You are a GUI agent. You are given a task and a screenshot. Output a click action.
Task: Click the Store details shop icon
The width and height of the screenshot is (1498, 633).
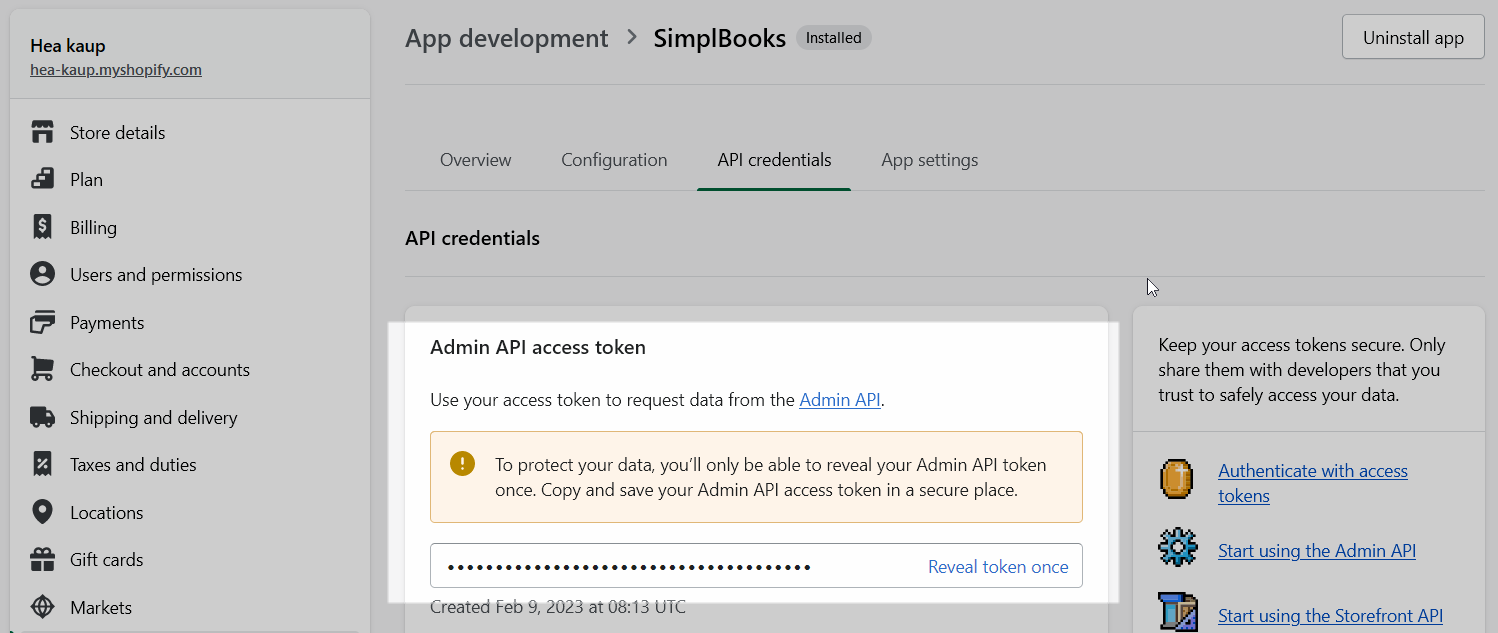pyautogui.click(x=42, y=133)
